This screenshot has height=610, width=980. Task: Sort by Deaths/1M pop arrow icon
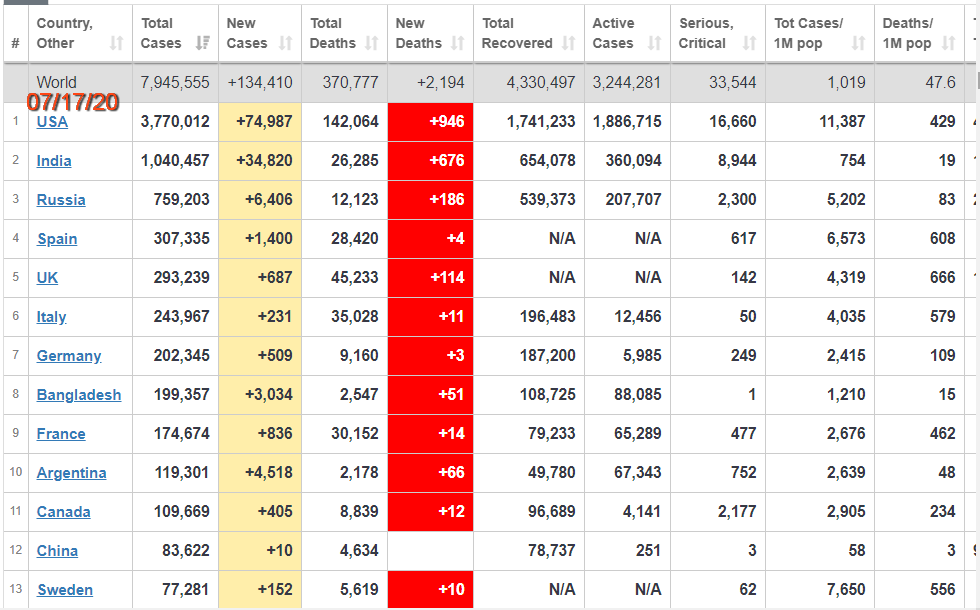point(952,43)
